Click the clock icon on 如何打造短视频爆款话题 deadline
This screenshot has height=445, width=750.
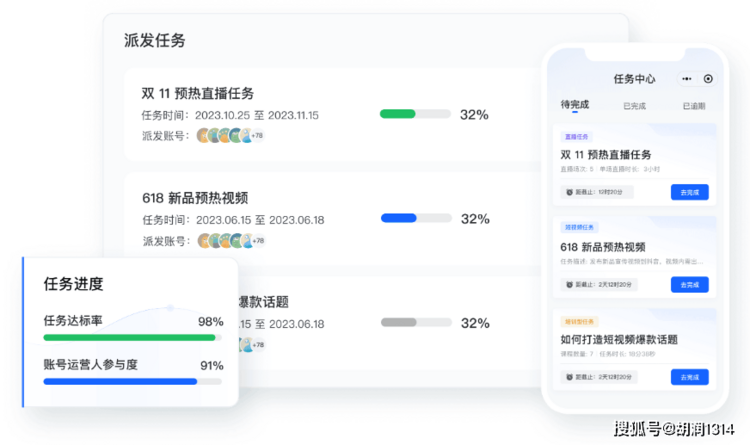(x=569, y=377)
